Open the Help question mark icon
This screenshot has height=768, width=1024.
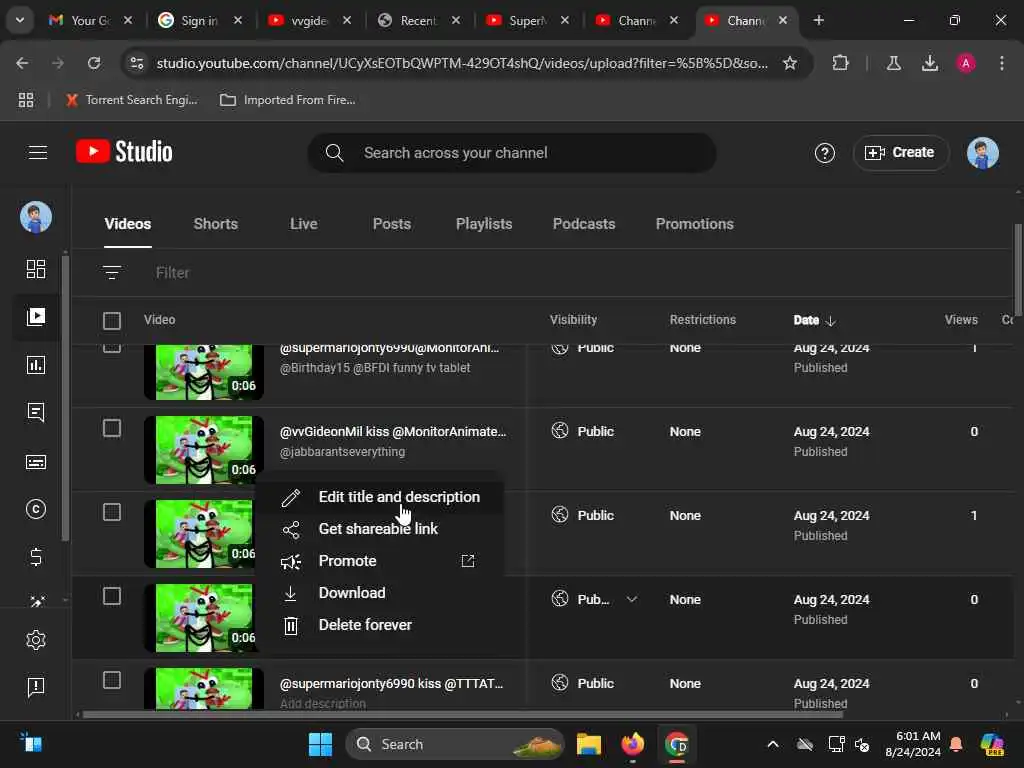(824, 153)
